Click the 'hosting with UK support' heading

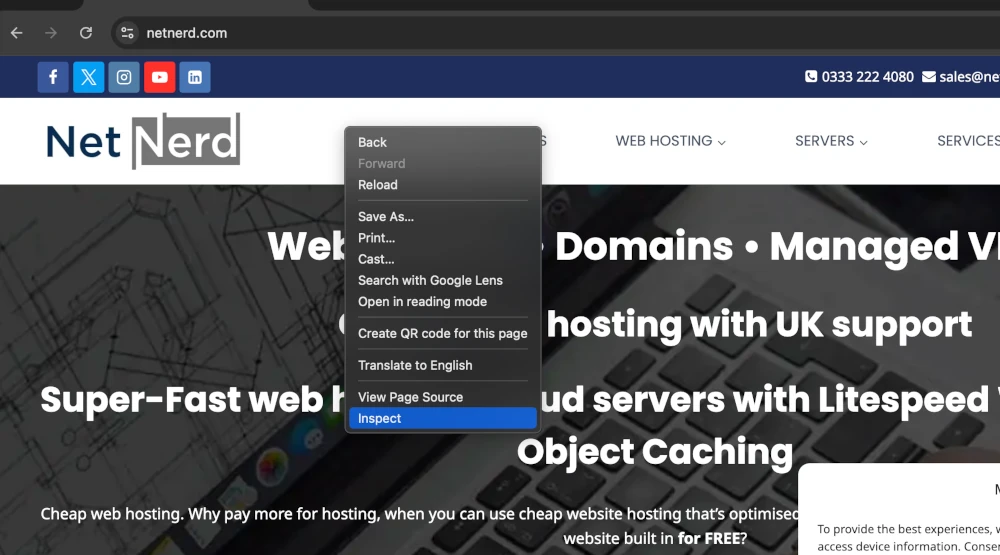(759, 325)
